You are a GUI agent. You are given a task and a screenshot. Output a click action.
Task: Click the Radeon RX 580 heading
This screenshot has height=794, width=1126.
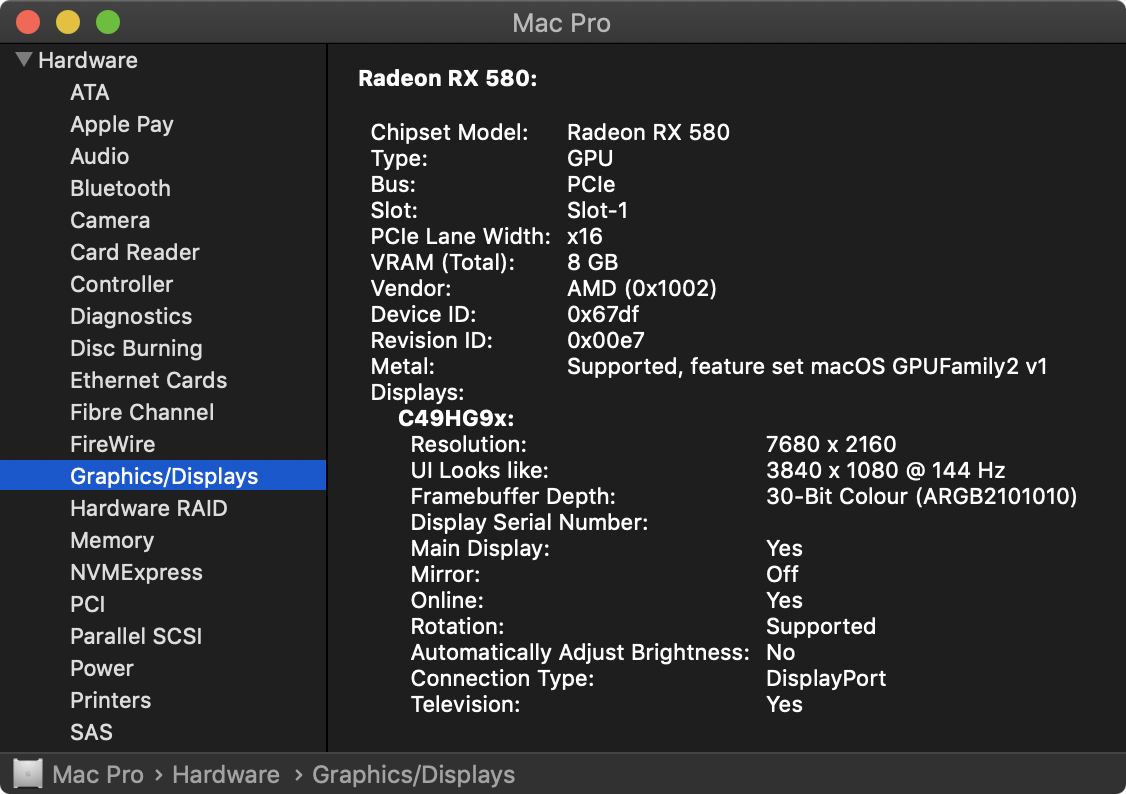(x=447, y=78)
